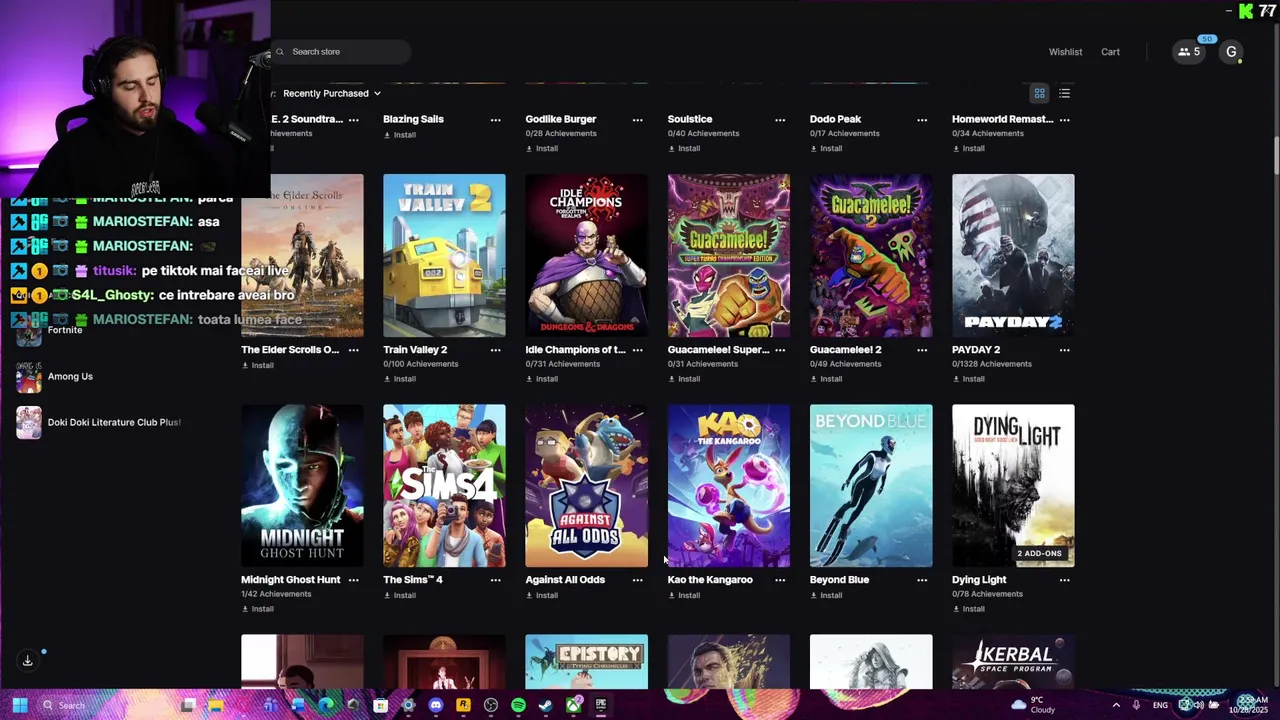Open the downloads icon in the sidebar

(x=28, y=660)
